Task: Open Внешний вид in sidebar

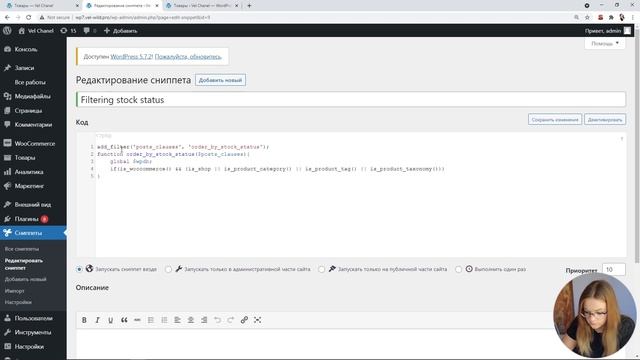Action: coord(33,204)
